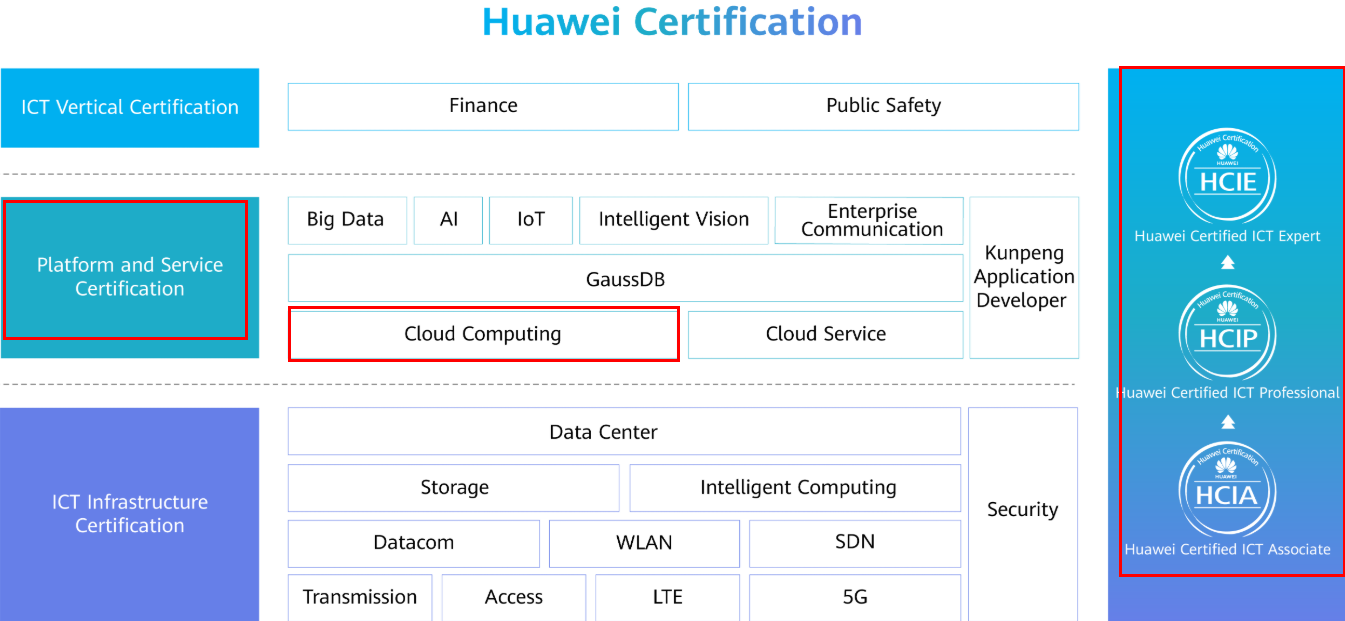The width and height of the screenshot is (1345, 621).
Task: Click the Platform and Service Certification panel
Action: 129,277
